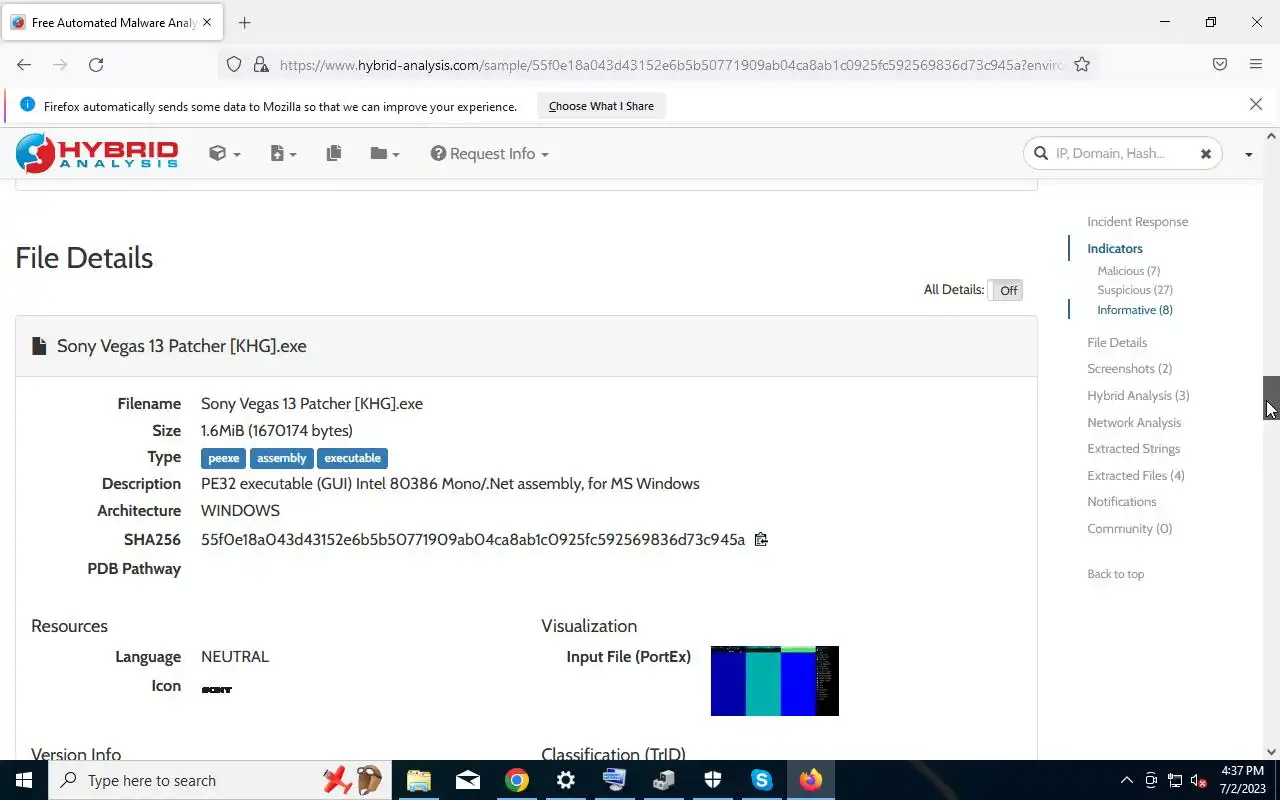Viewport: 1280px width, 800px height.
Task: Open Google Chrome from taskbar
Action: 516,780
